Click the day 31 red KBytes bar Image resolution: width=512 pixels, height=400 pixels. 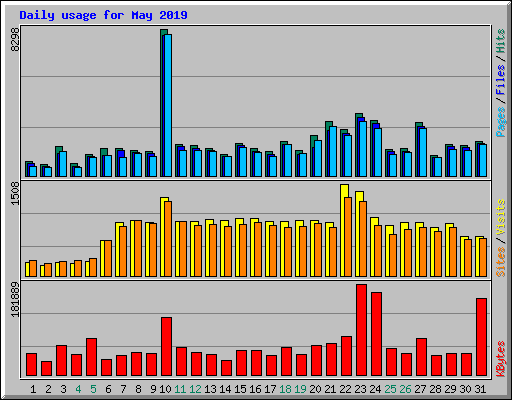[x=481, y=337]
